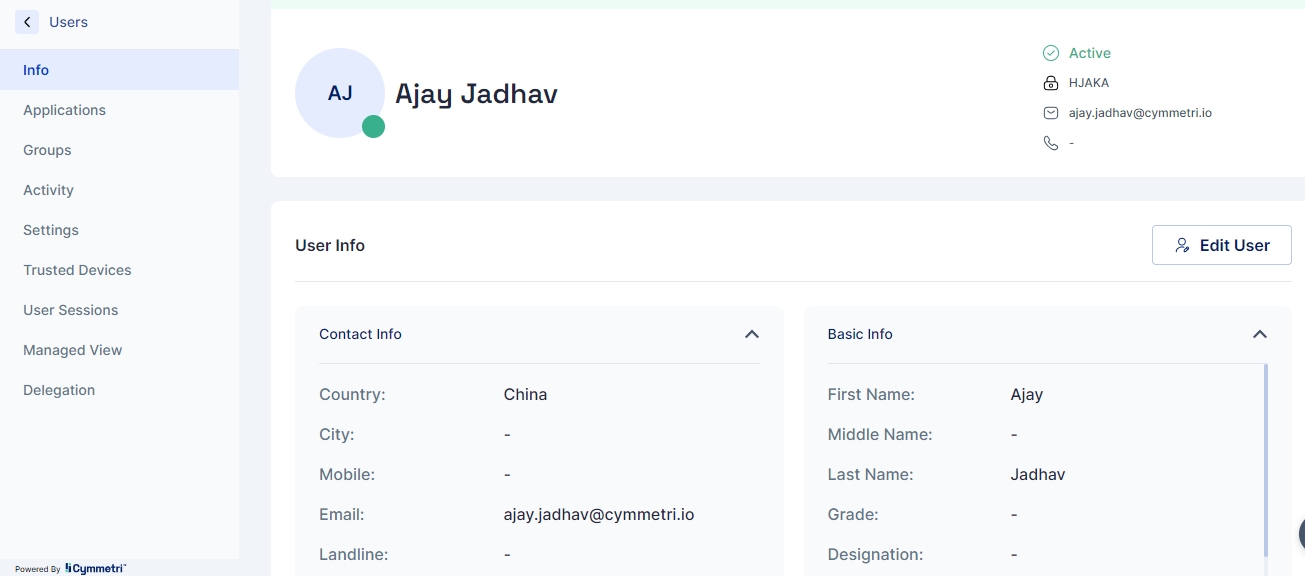This screenshot has width=1305, height=576.
Task: Click the phone icon in profile header
Action: [x=1050, y=143]
